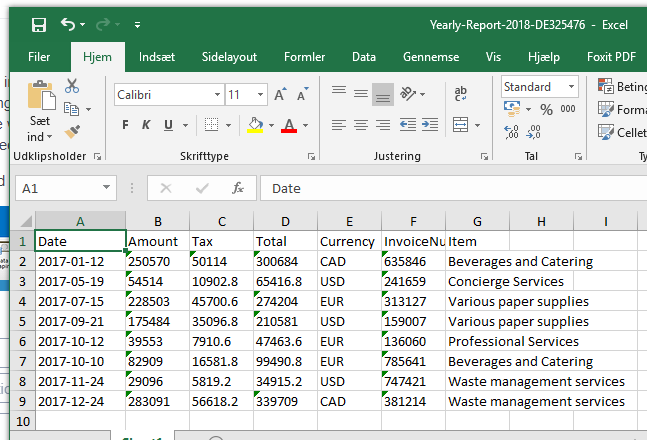
Task: Open the Filer menu
Action: point(39,57)
